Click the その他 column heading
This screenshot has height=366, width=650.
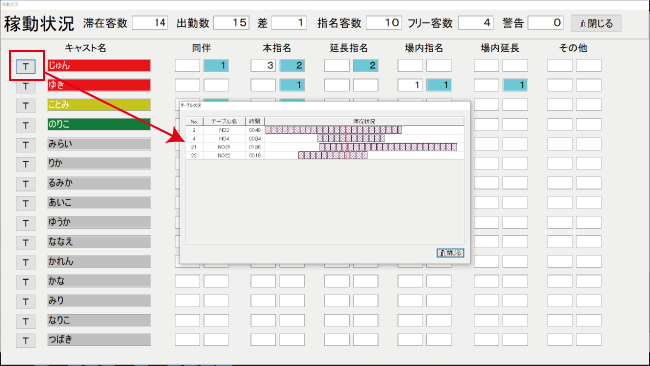[573, 48]
